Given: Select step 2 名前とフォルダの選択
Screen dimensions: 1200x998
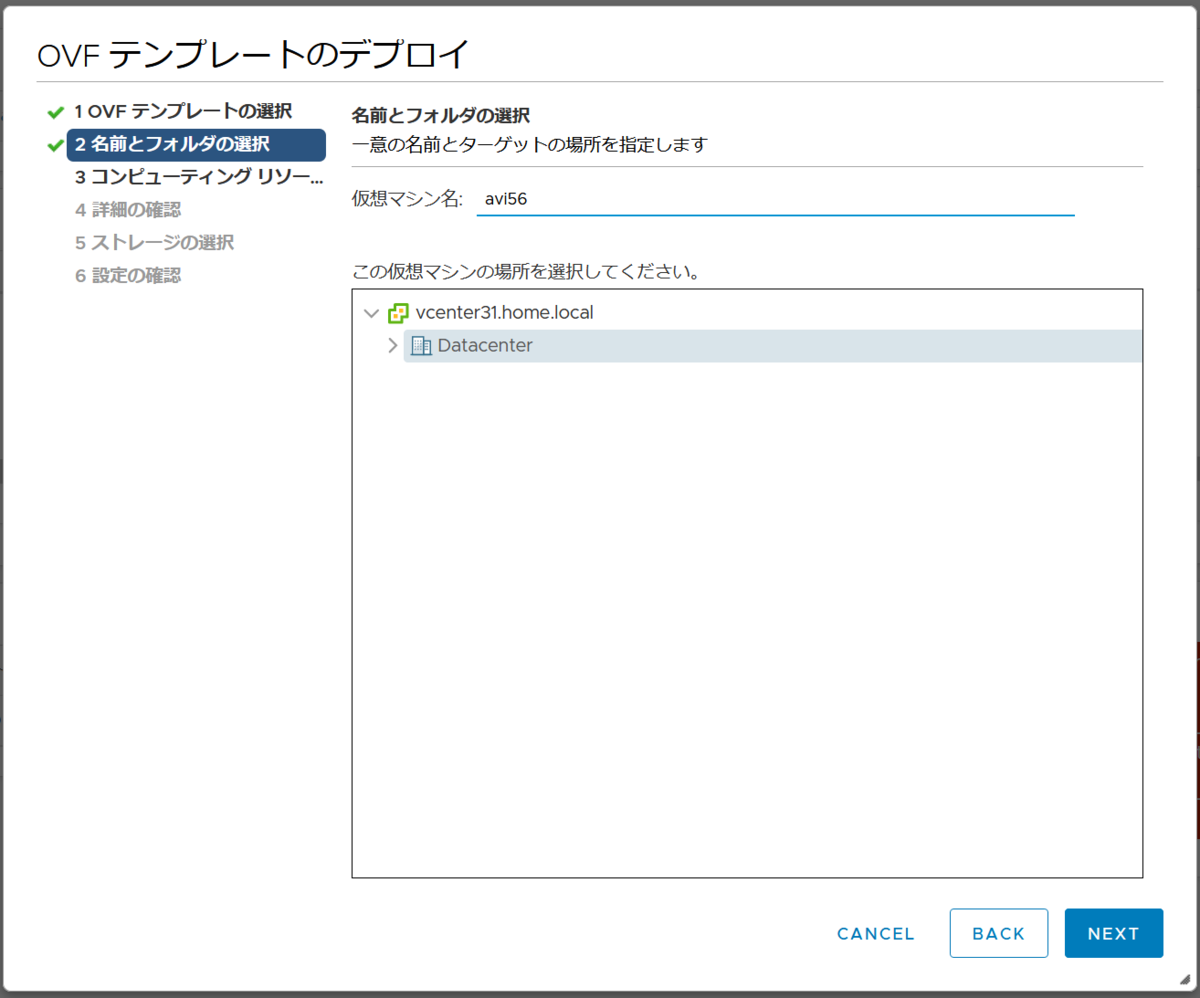Looking at the screenshot, I should point(196,145).
